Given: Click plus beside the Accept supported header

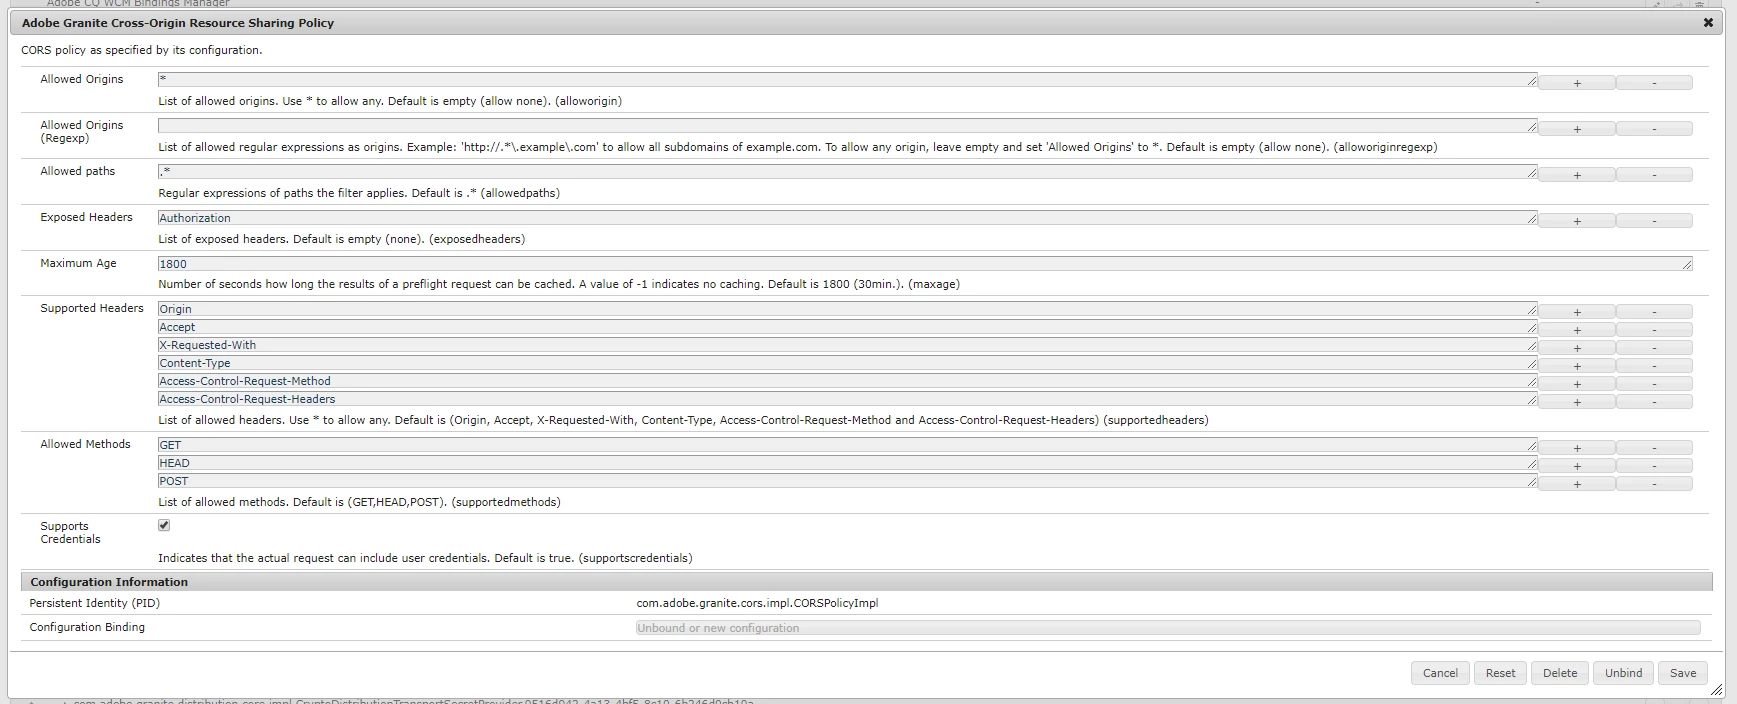Looking at the screenshot, I should pyautogui.click(x=1576, y=330).
